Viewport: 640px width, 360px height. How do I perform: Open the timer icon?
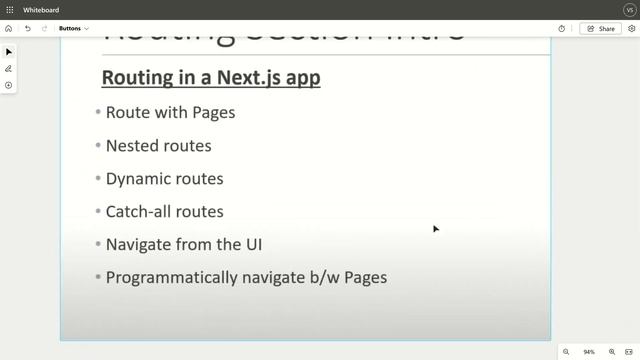(562, 29)
